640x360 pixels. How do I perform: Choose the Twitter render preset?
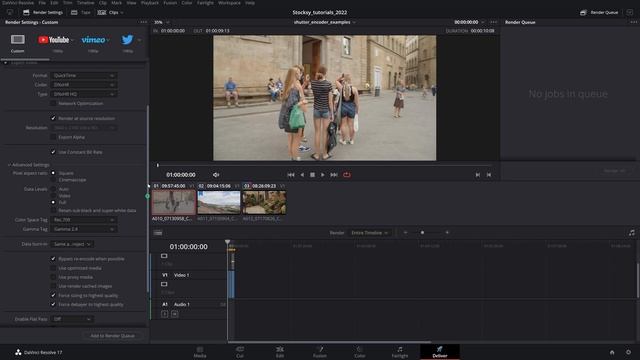(x=127, y=40)
